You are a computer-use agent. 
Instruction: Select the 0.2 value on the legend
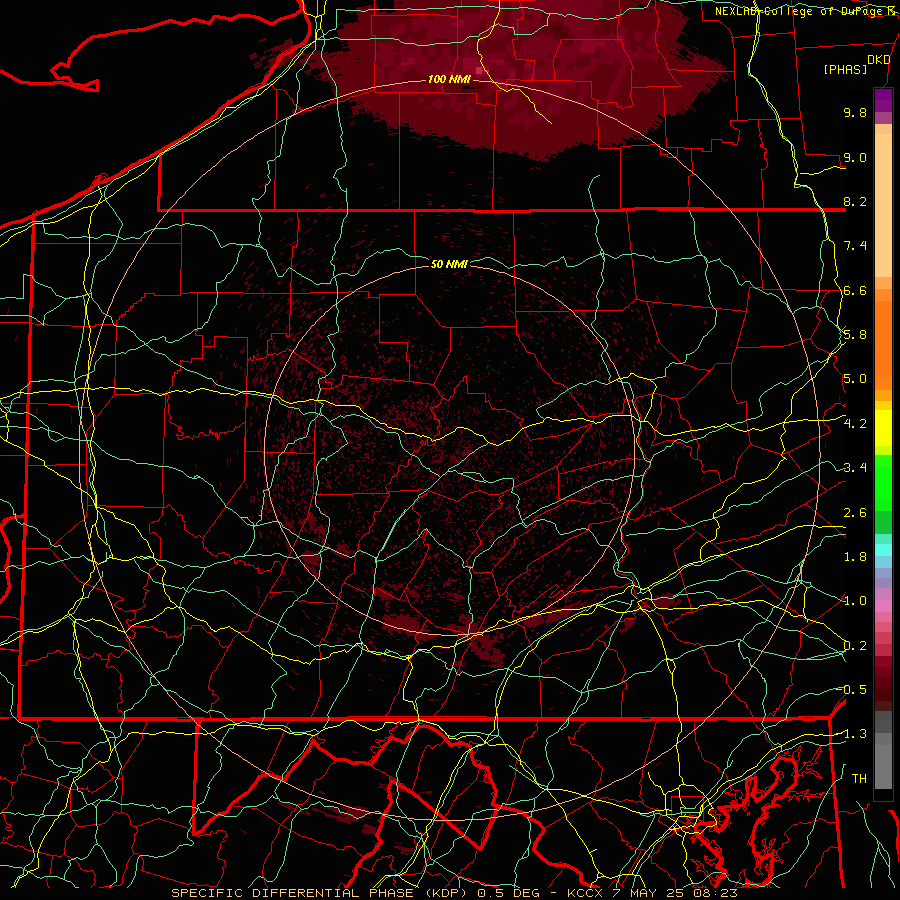[855, 646]
